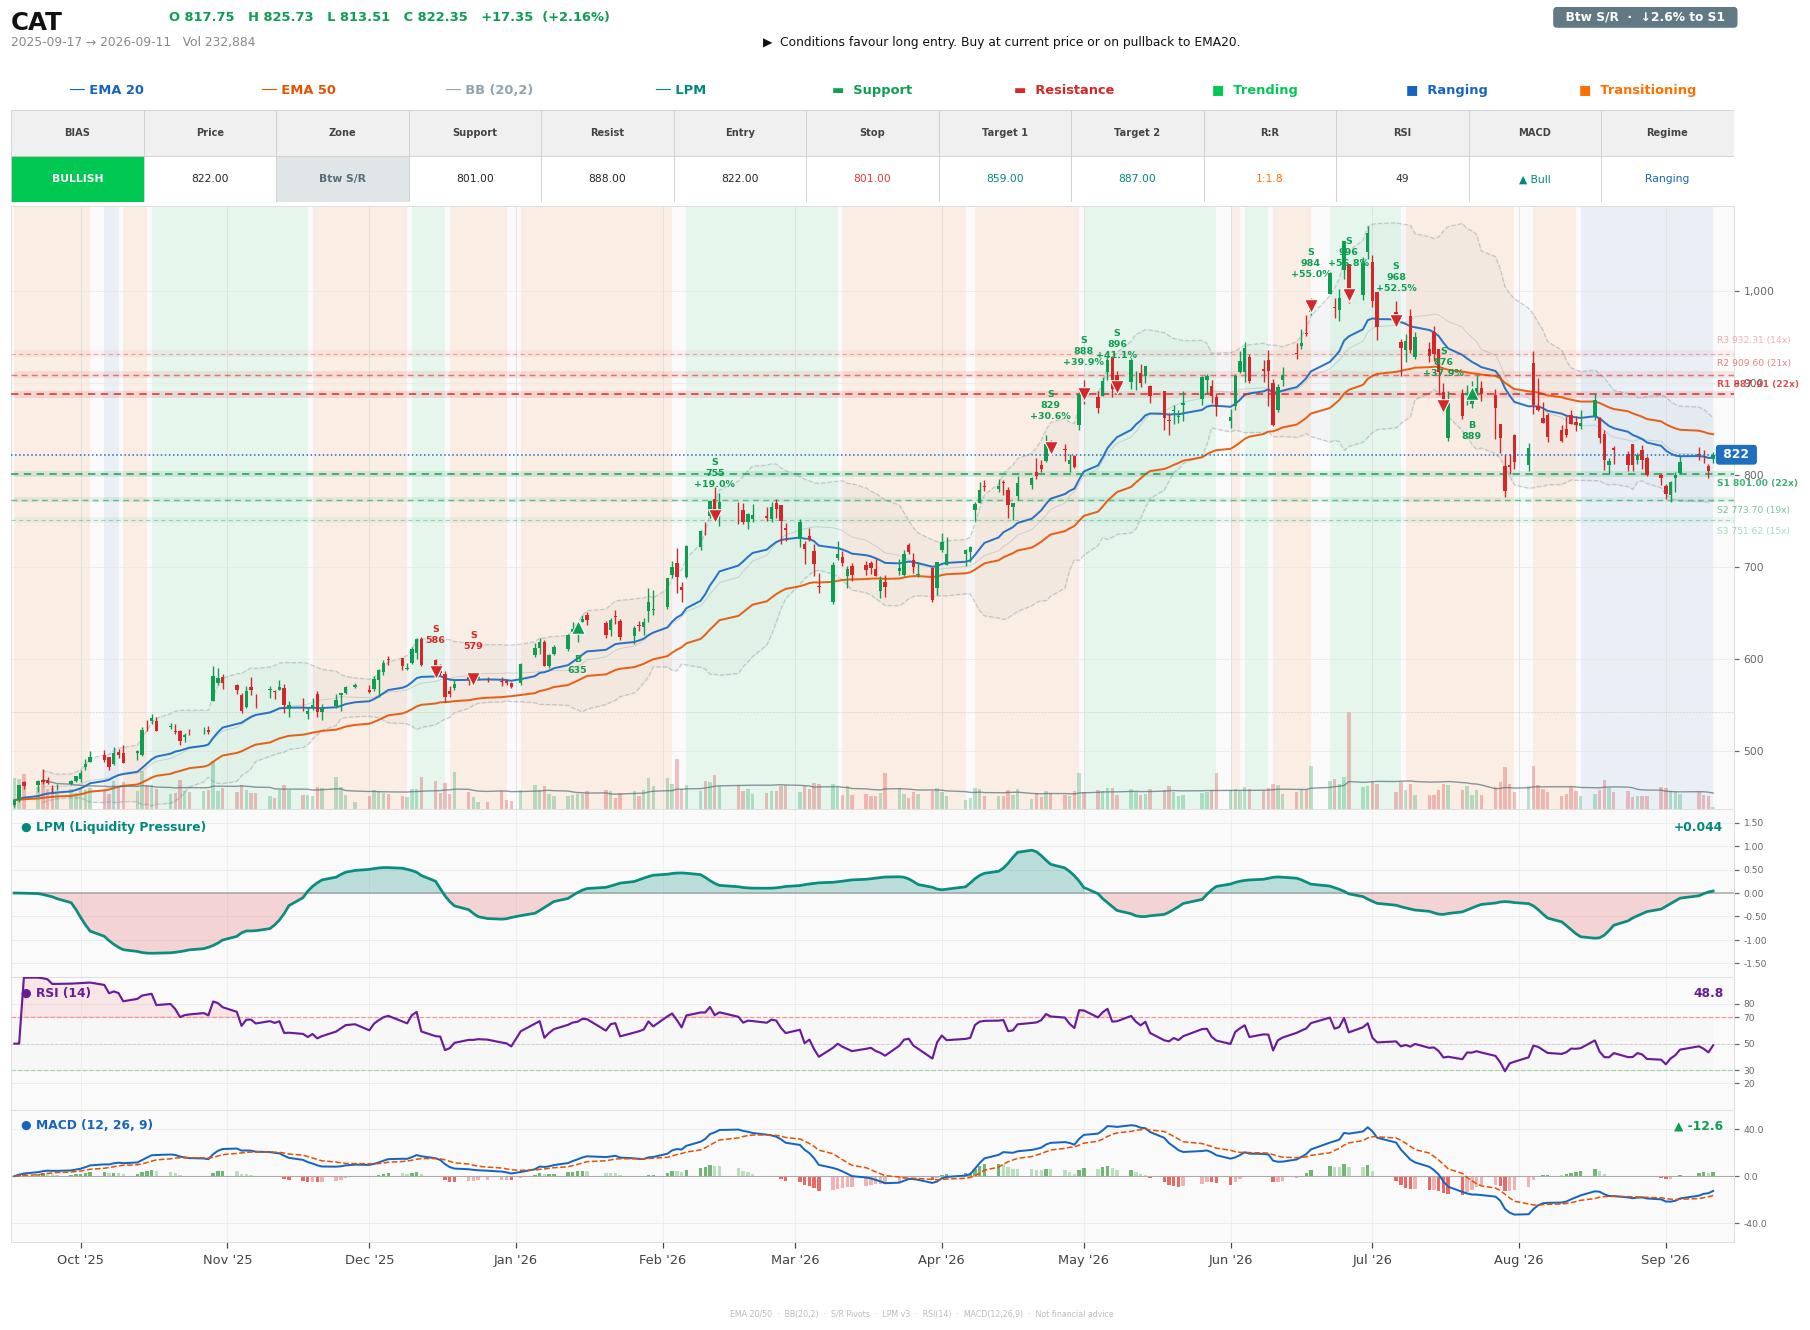Click the sell signal marker labeled 579
This screenshot has width=1810, height=1330.
473,679
